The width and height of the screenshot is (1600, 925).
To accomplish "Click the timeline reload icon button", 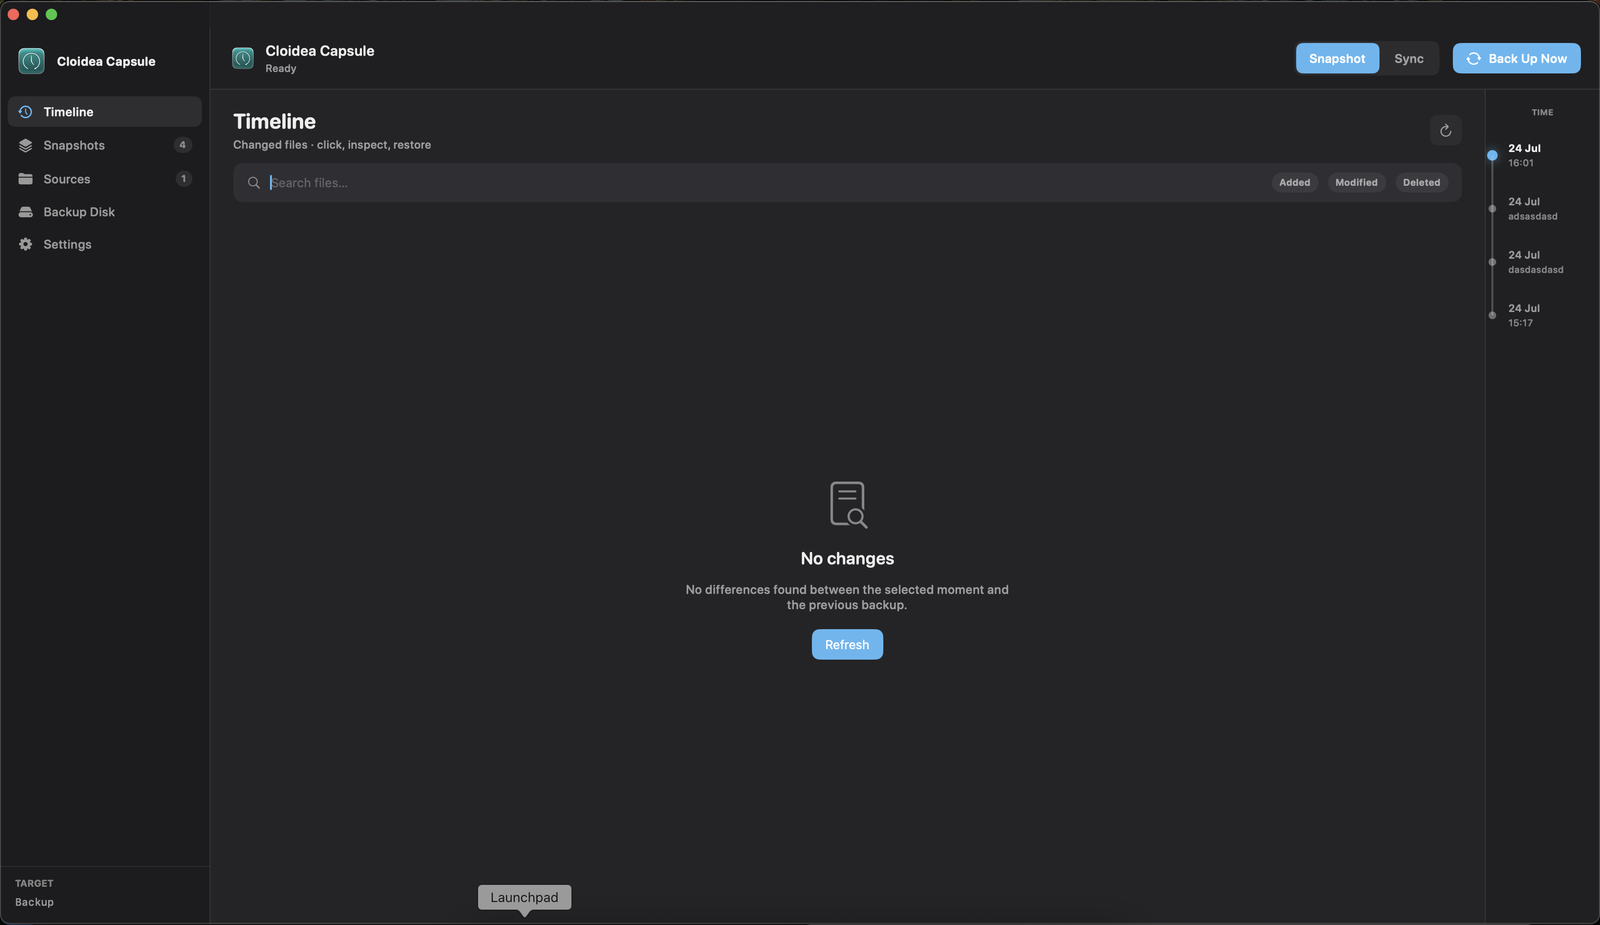I will coord(1445,130).
